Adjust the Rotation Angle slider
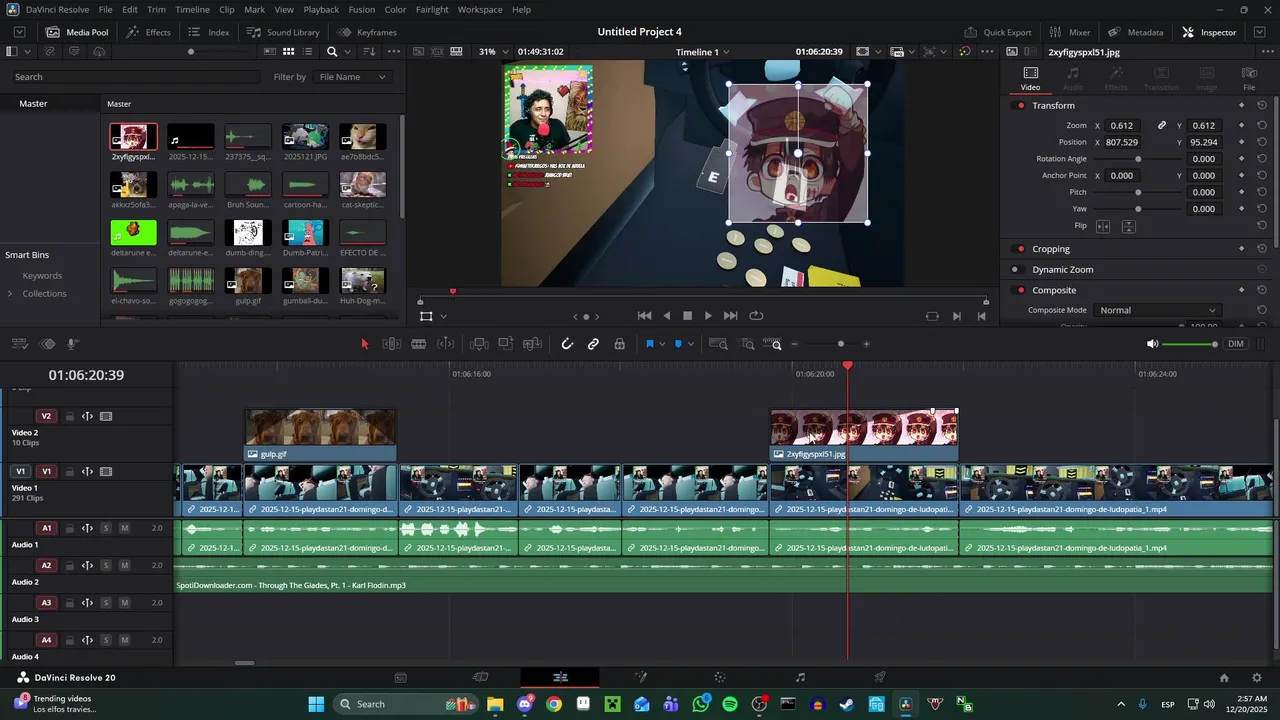 (1138, 159)
